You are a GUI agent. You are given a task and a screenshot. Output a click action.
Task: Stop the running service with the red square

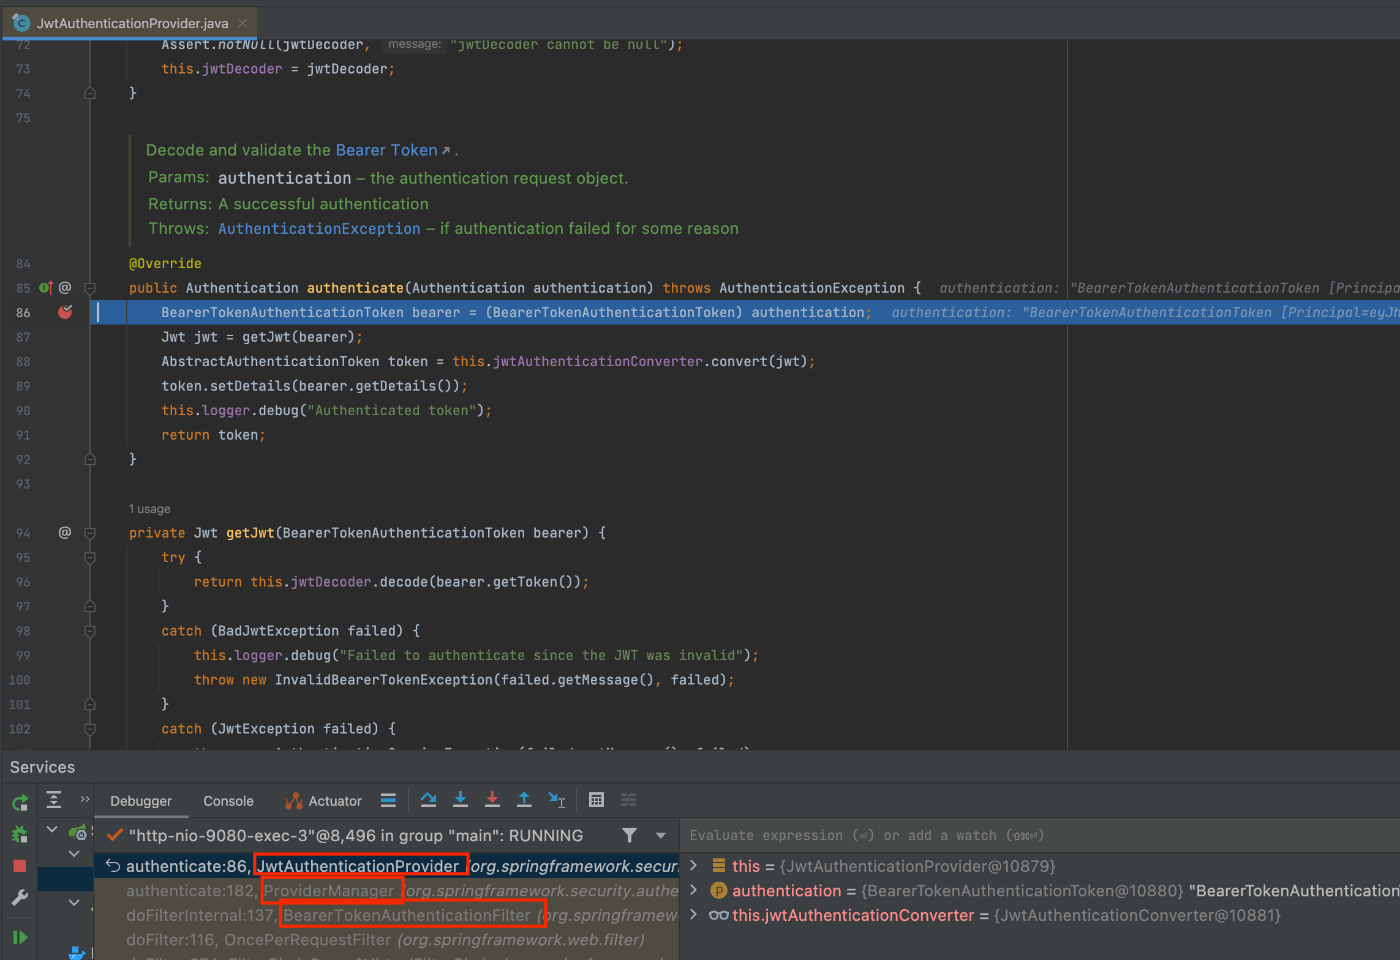[19, 866]
